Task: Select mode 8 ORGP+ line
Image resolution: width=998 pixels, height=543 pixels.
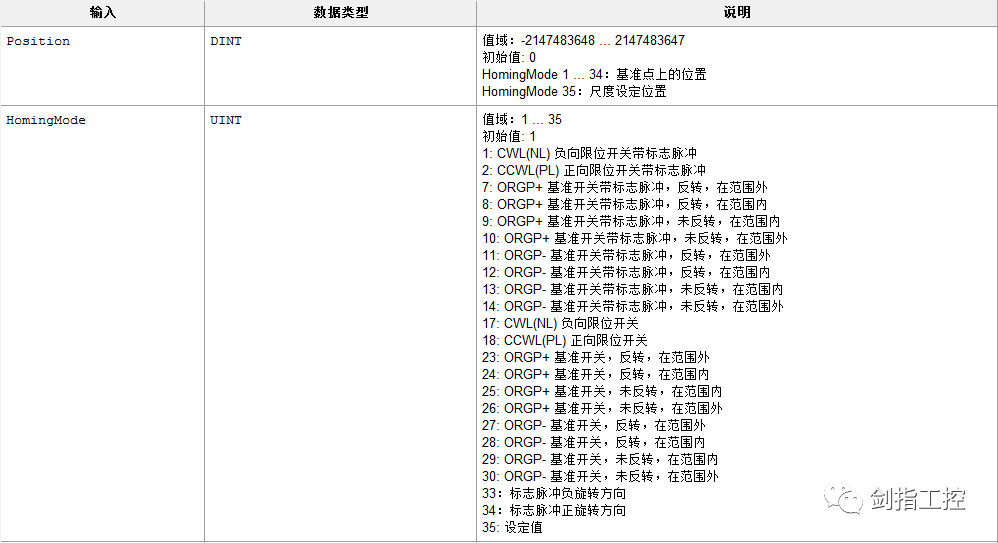Action: (624, 204)
